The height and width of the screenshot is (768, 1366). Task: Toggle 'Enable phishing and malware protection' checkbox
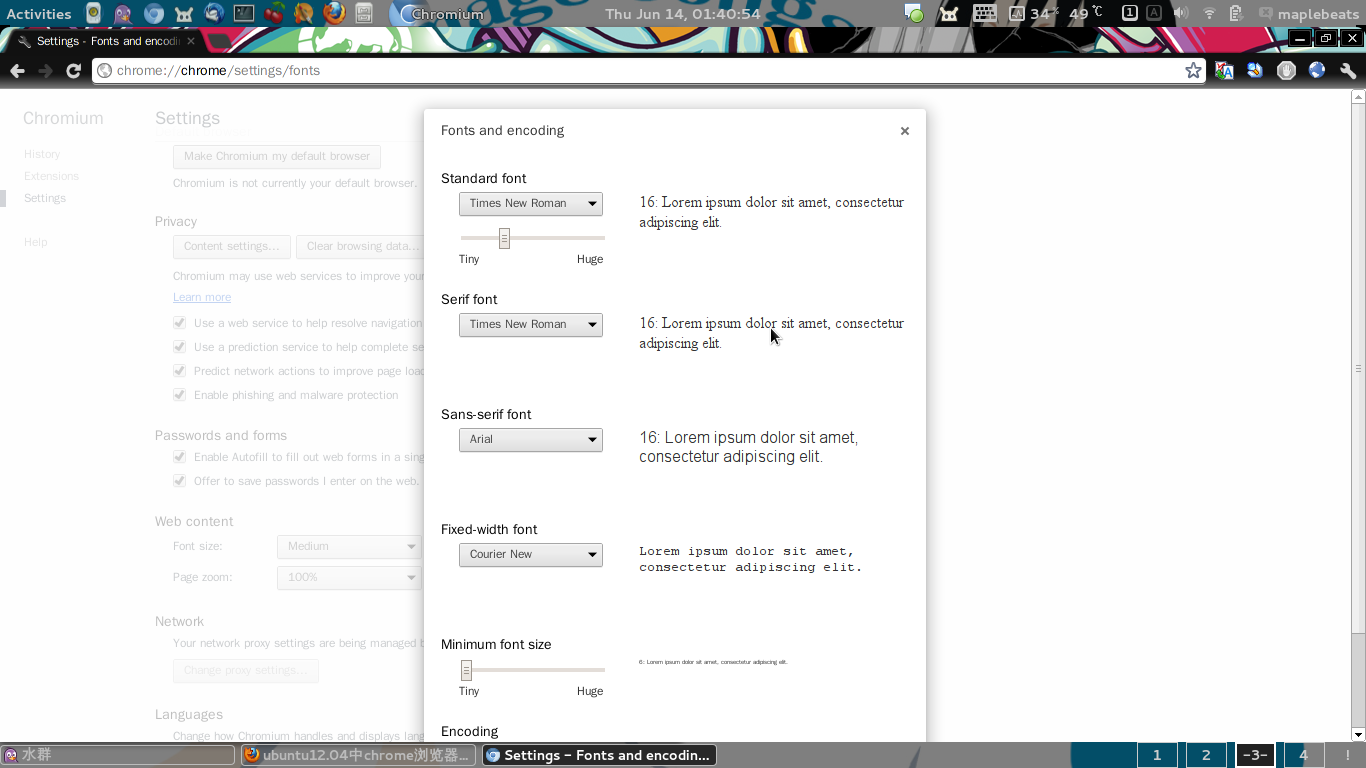[180, 395]
